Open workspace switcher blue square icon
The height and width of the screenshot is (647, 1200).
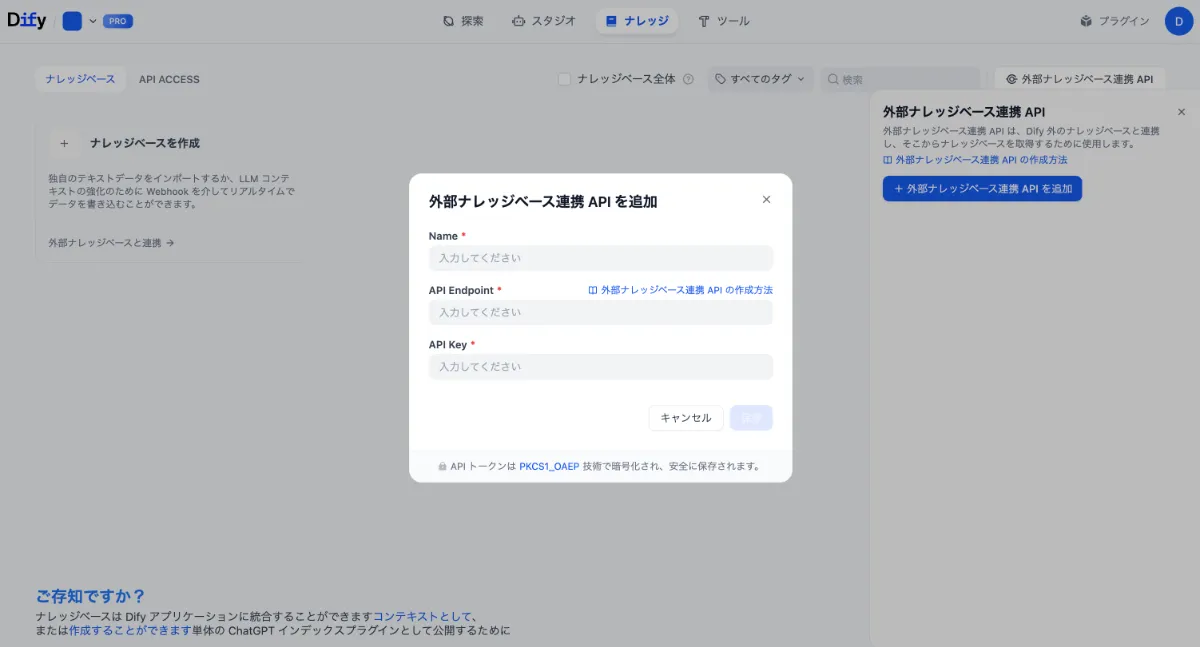point(72,21)
